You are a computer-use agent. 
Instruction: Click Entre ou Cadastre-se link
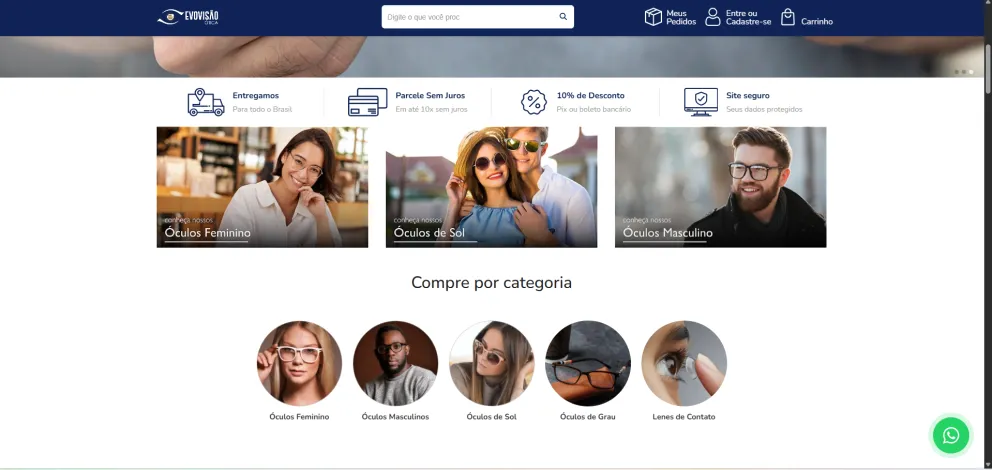coord(748,17)
